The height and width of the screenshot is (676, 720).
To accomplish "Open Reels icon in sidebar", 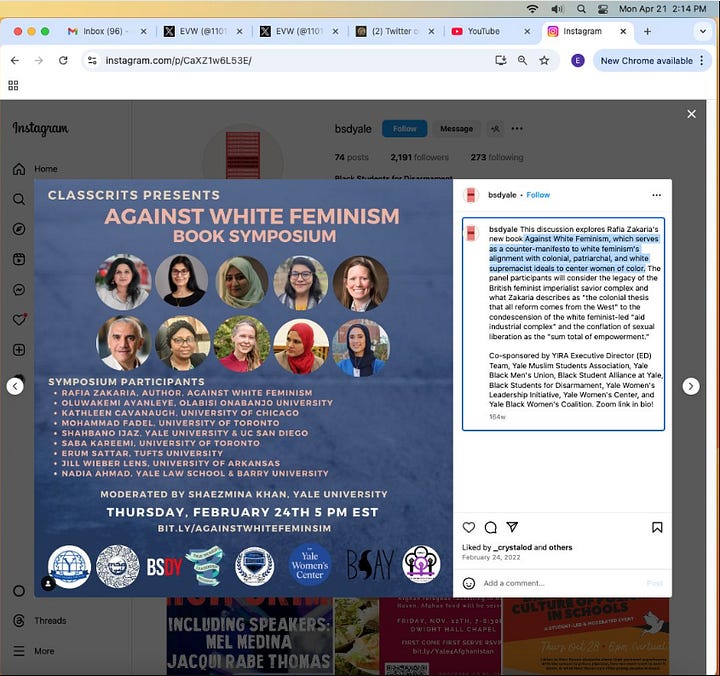I will [19, 259].
